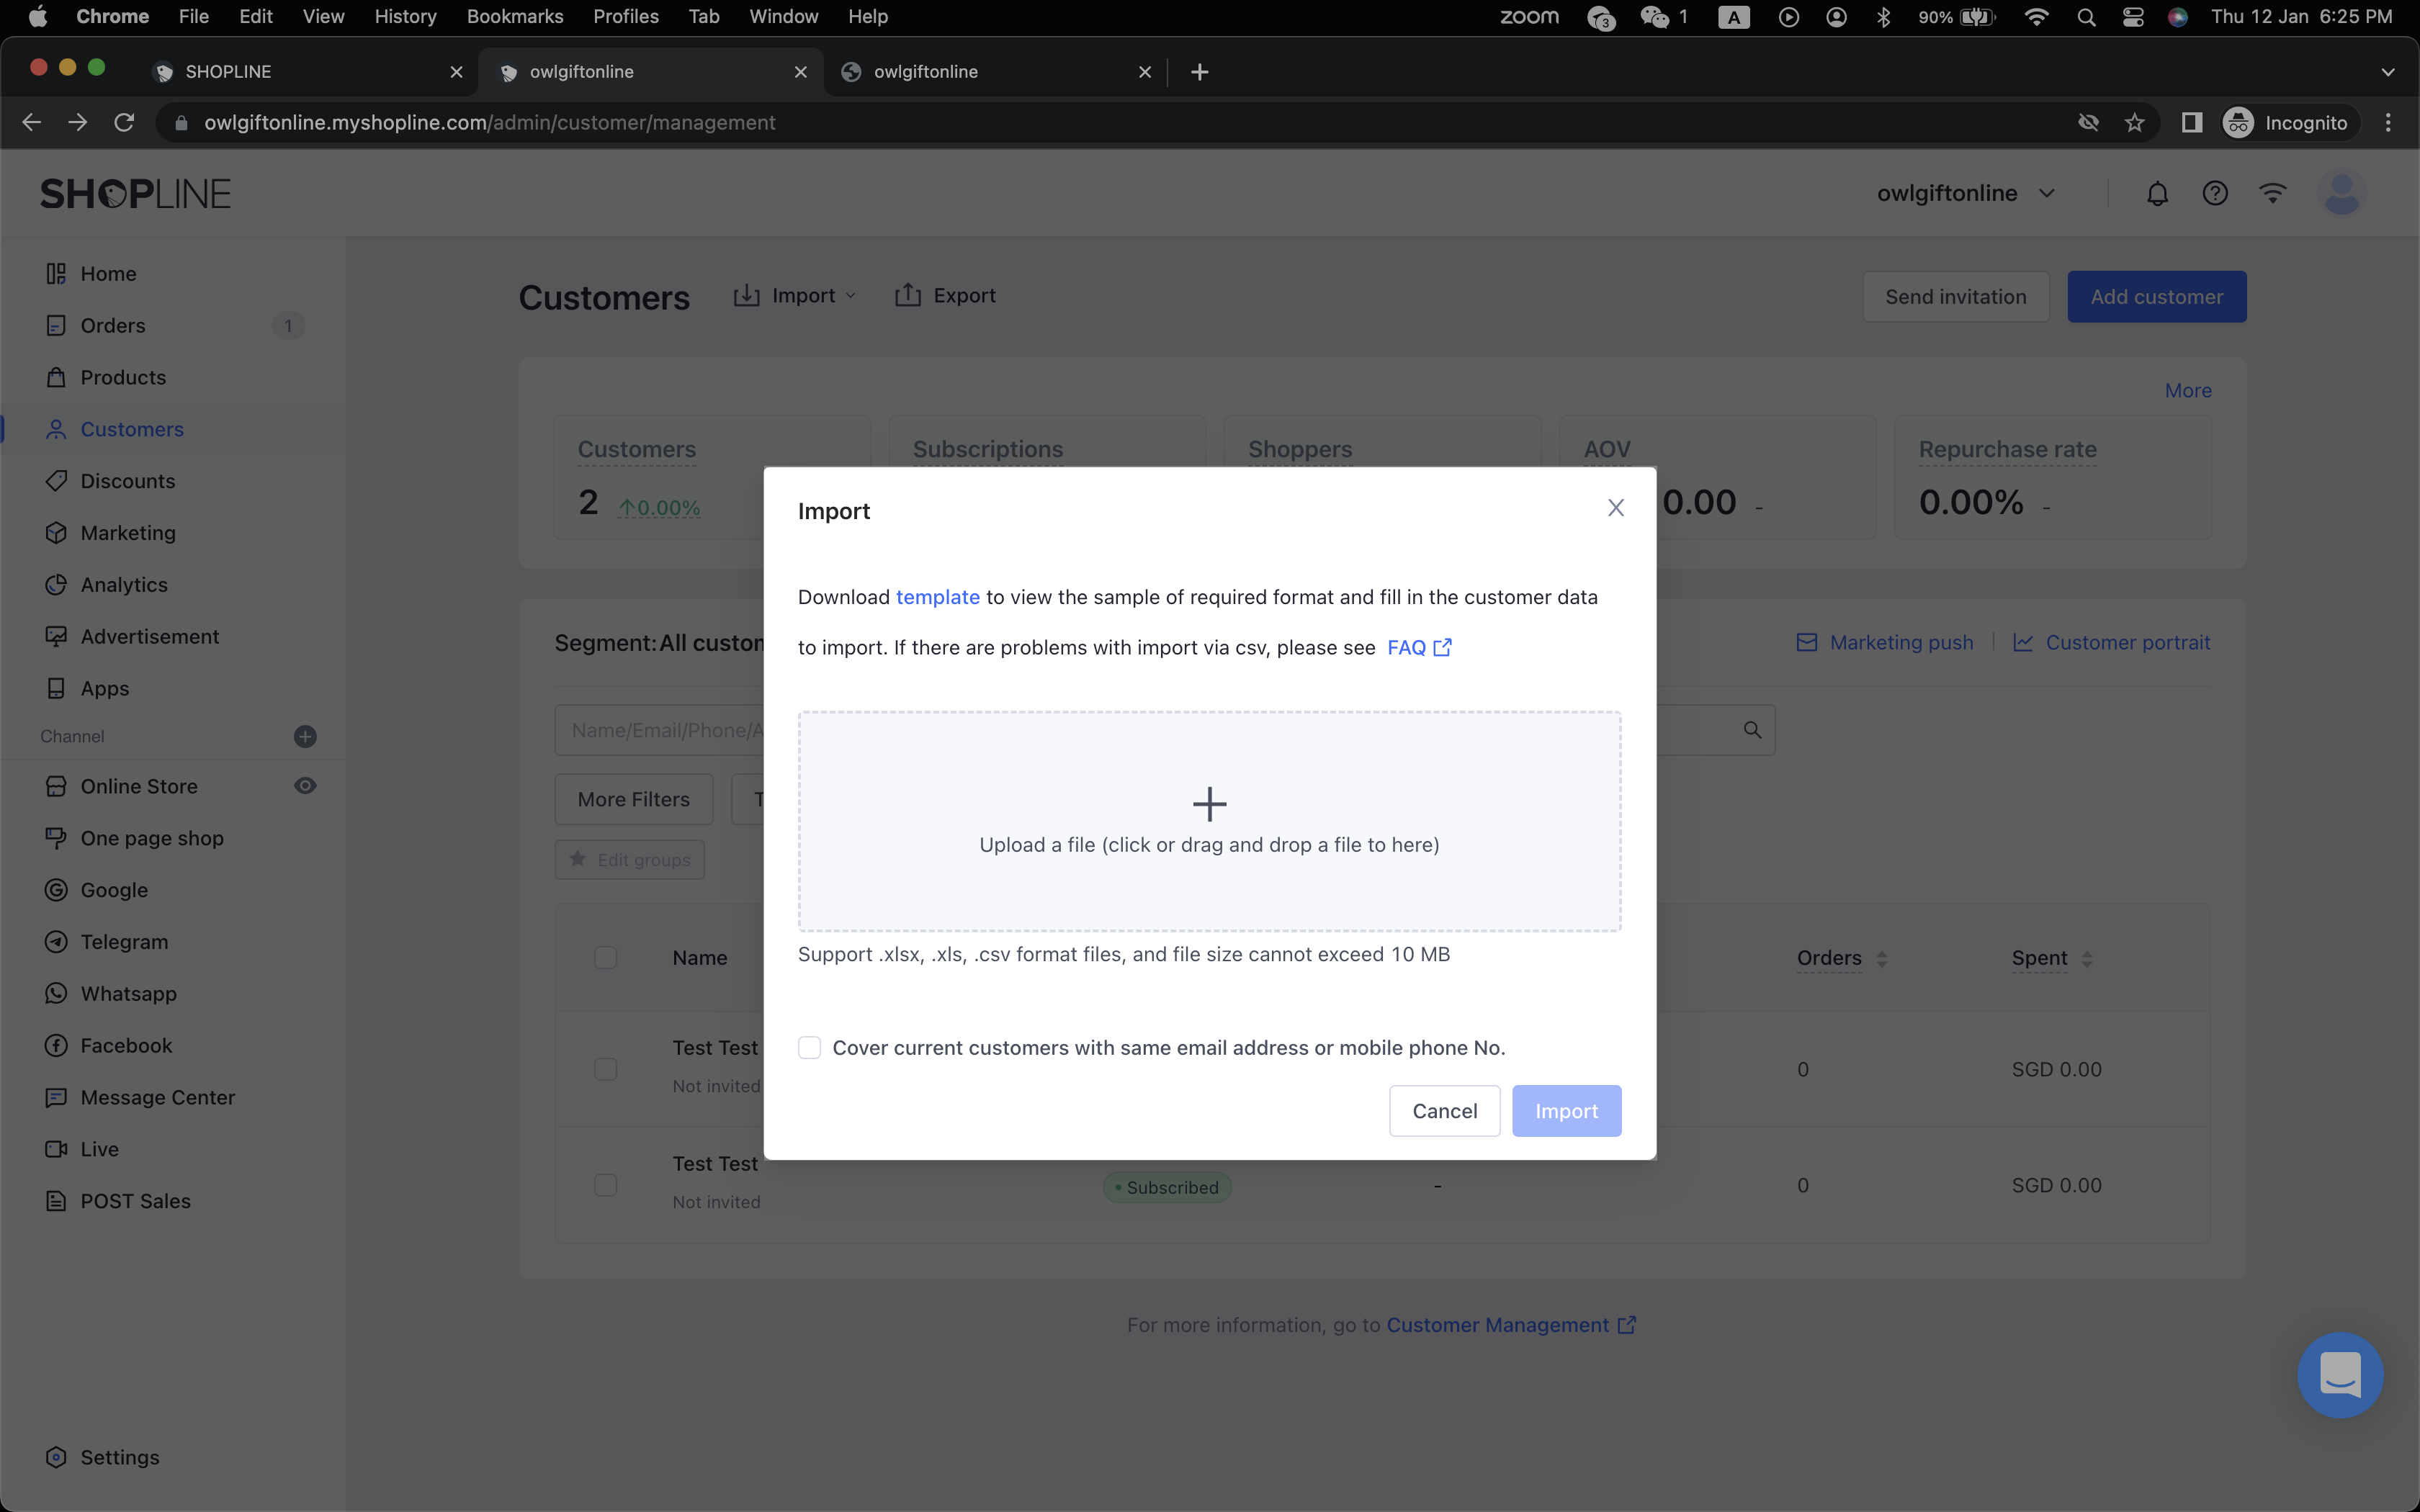Expand the Import dropdown on Customers page
Image resolution: width=2420 pixels, height=1512 pixels.
pos(795,295)
